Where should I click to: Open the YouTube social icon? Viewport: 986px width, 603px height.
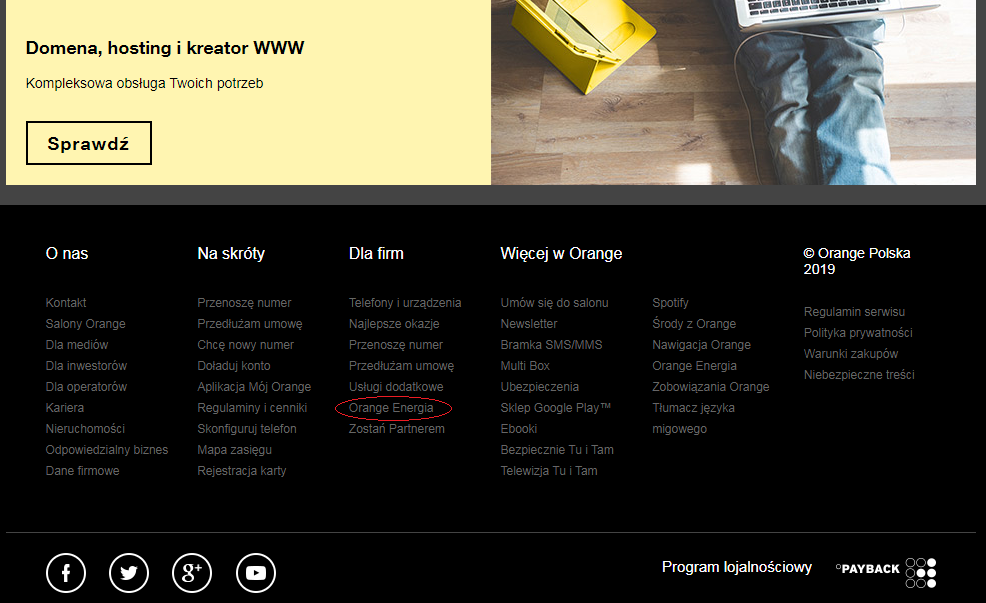tap(256, 573)
